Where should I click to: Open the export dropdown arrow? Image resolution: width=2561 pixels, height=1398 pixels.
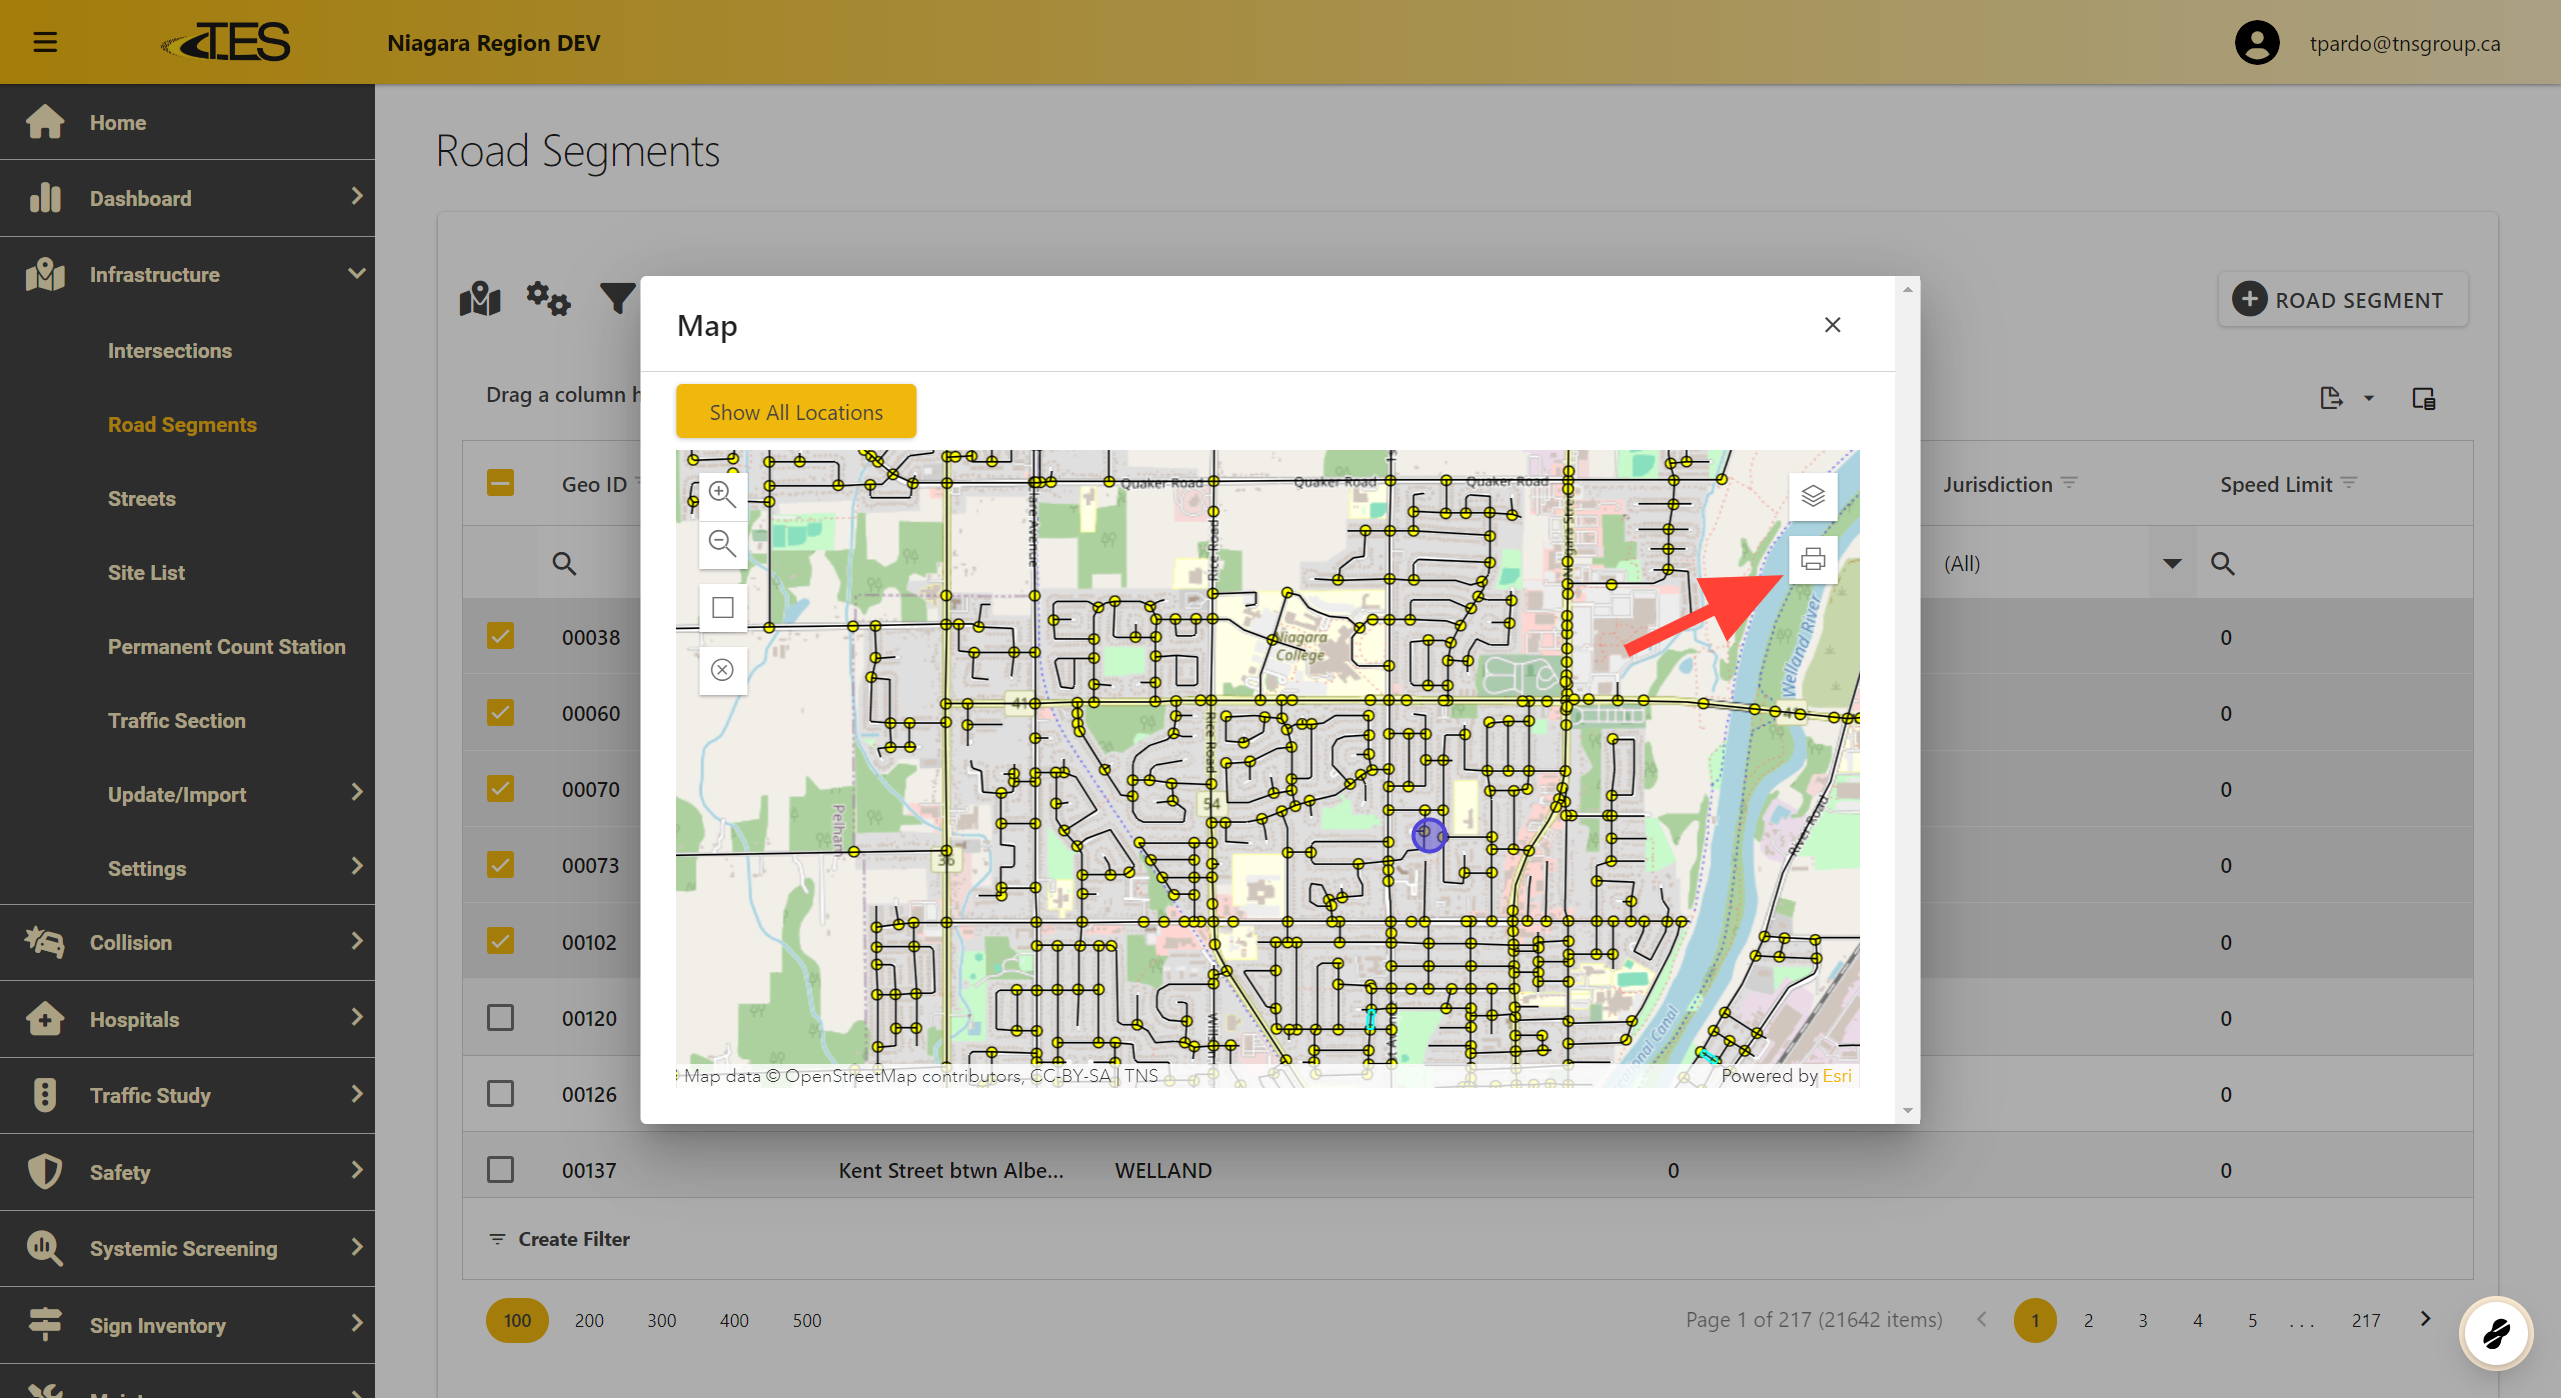tap(2368, 398)
